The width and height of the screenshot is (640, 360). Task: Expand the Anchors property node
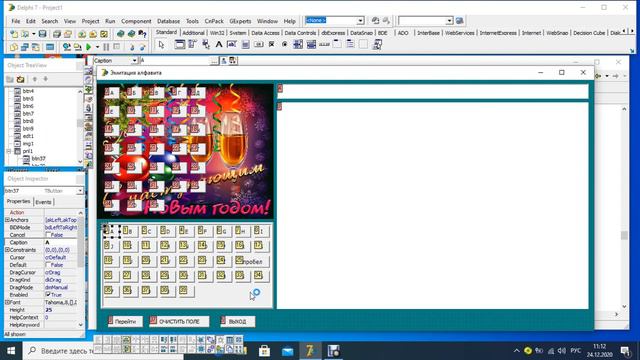tap(7, 220)
